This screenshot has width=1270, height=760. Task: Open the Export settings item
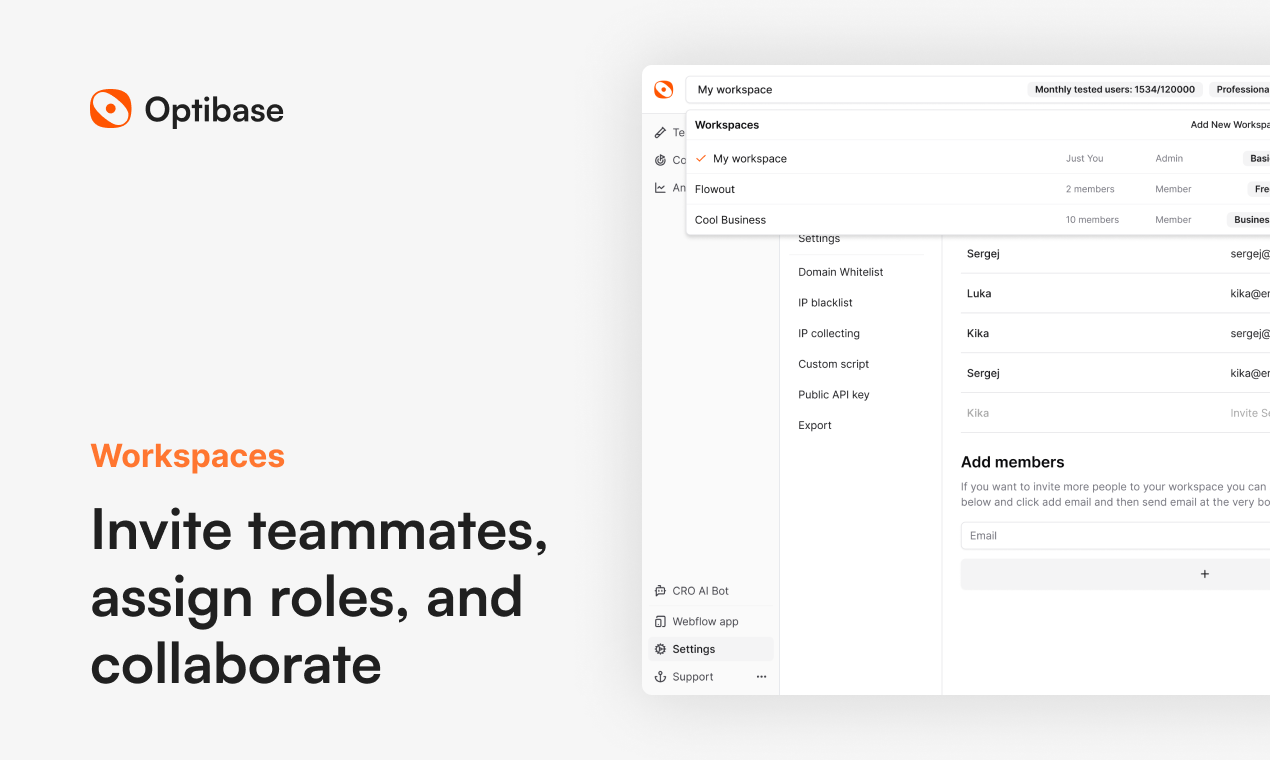814,426
